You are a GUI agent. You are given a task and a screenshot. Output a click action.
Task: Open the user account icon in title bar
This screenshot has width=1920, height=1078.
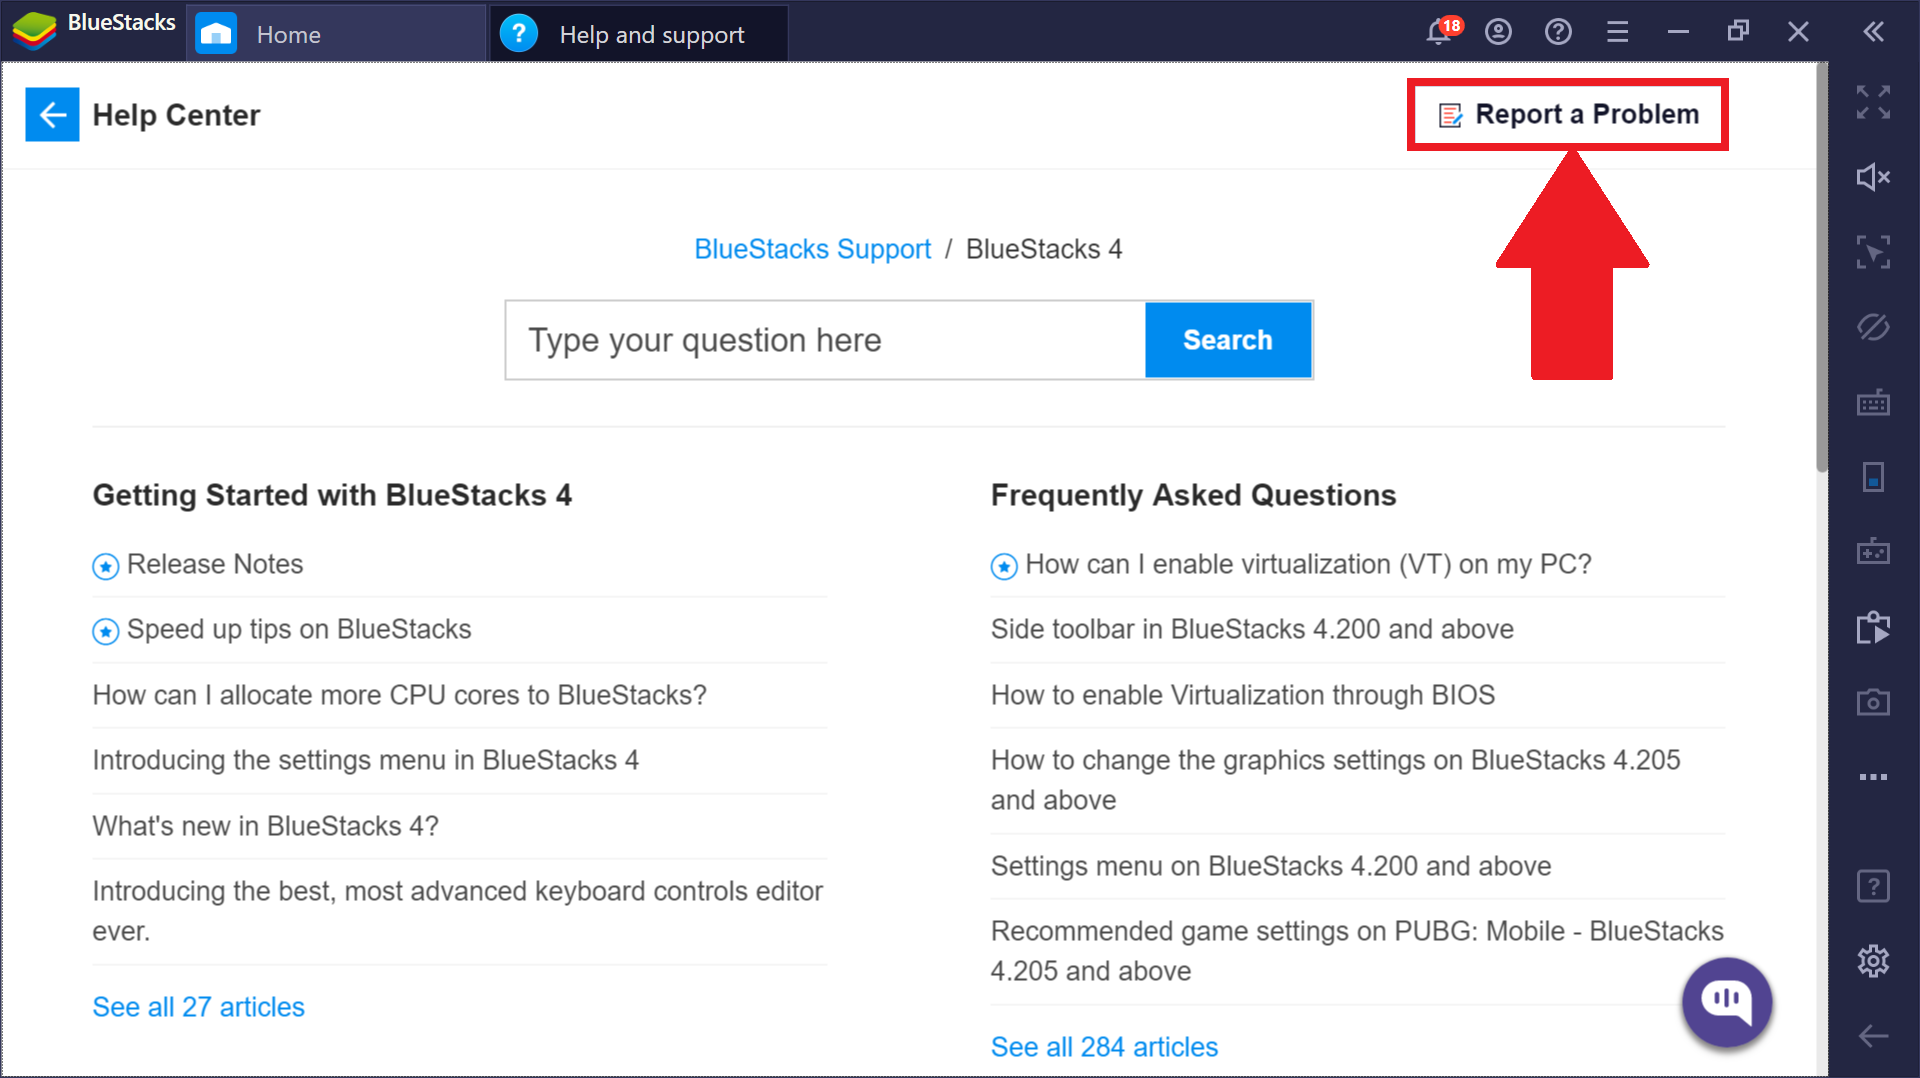point(1498,32)
